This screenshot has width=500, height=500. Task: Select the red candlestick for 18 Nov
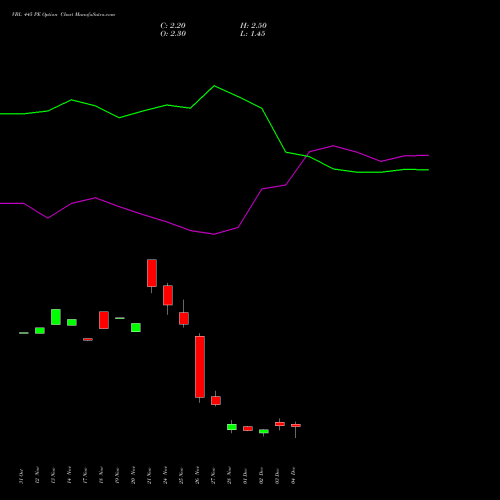point(104,320)
